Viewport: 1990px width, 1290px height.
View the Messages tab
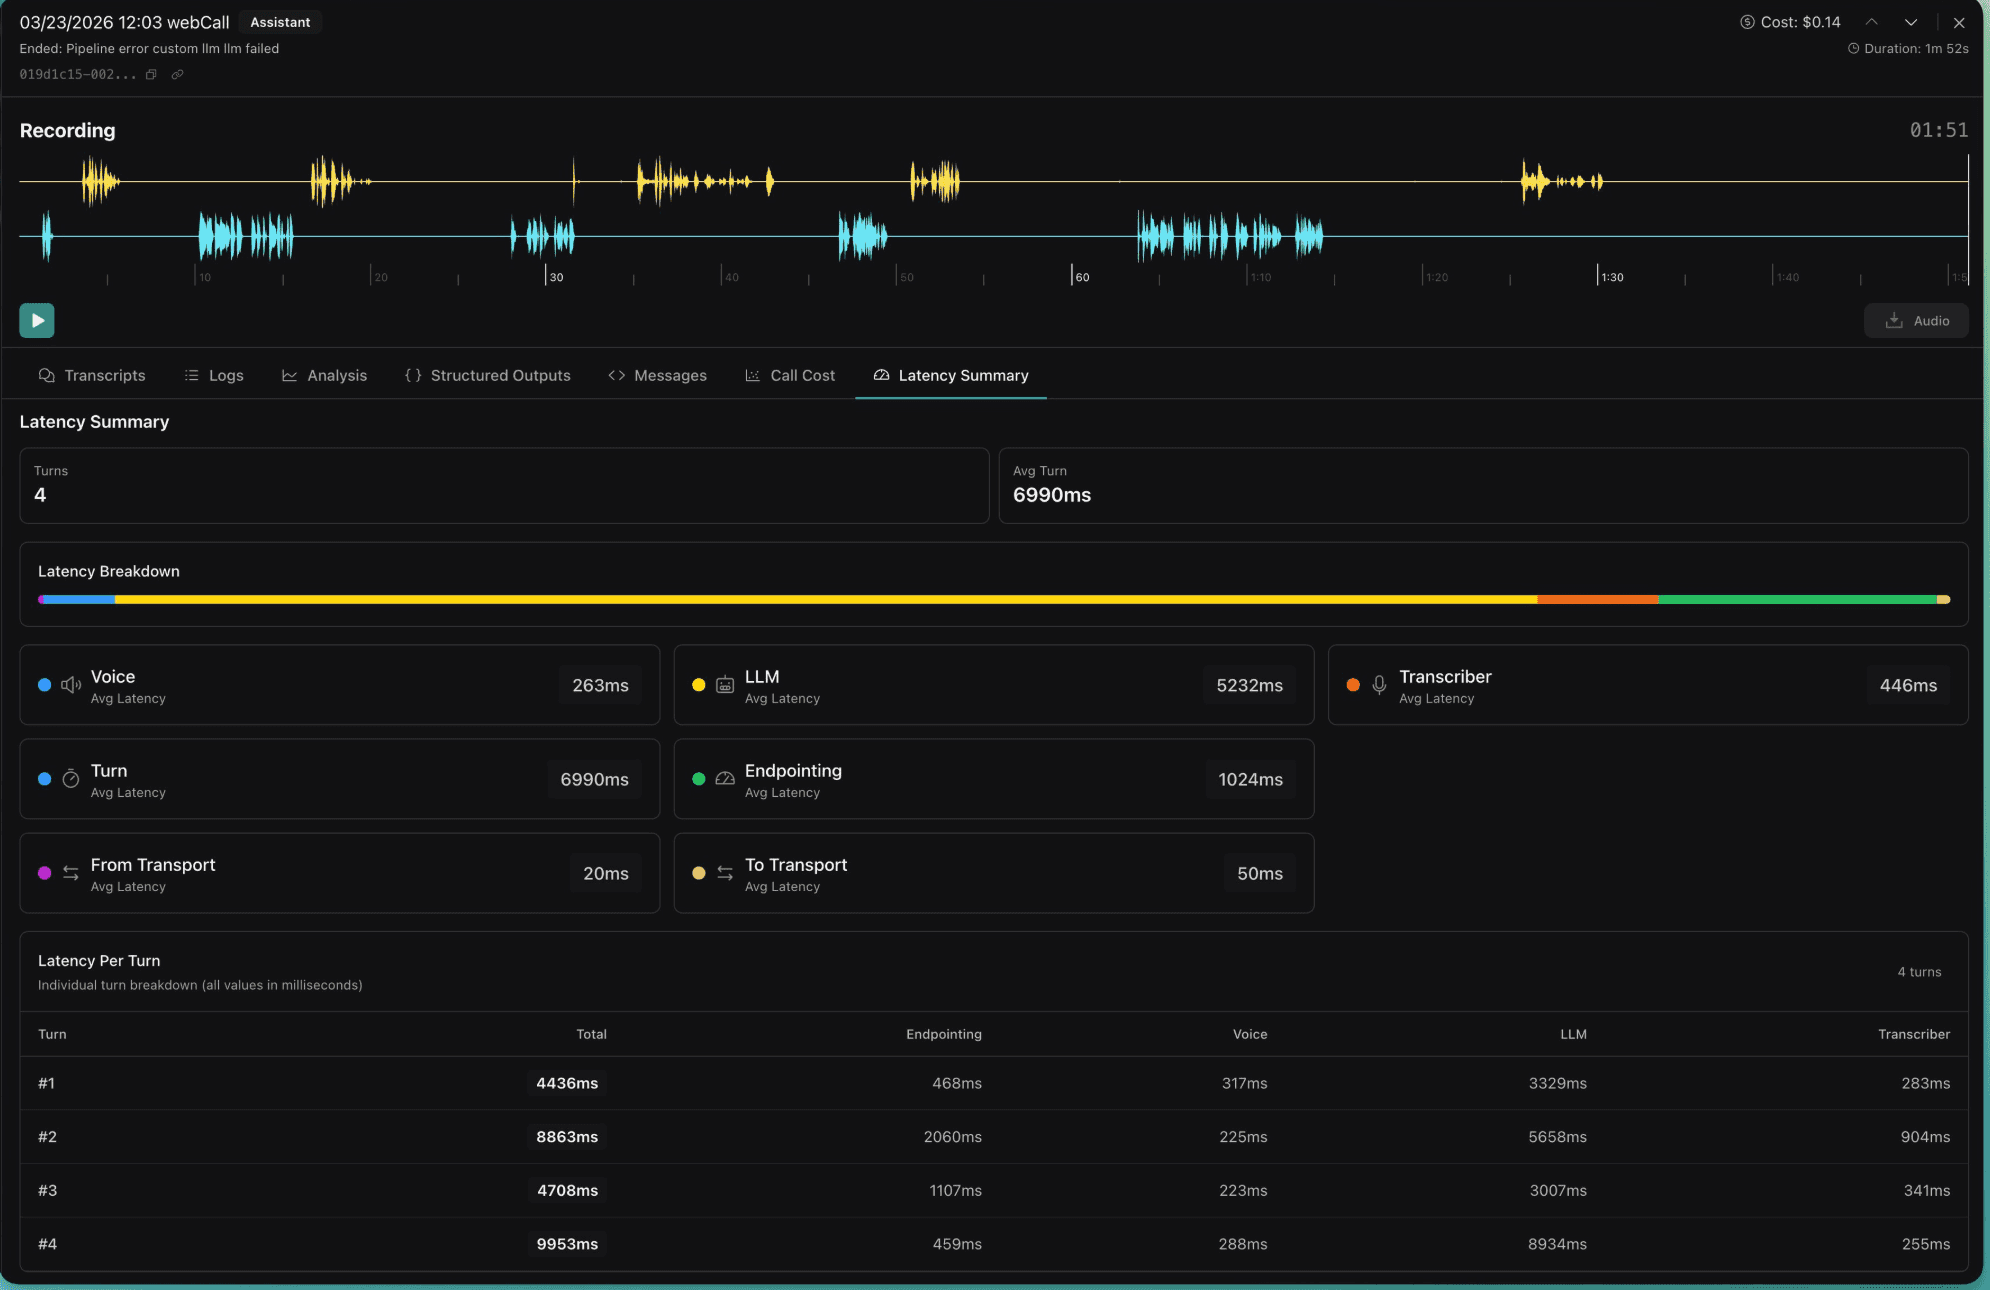point(657,376)
